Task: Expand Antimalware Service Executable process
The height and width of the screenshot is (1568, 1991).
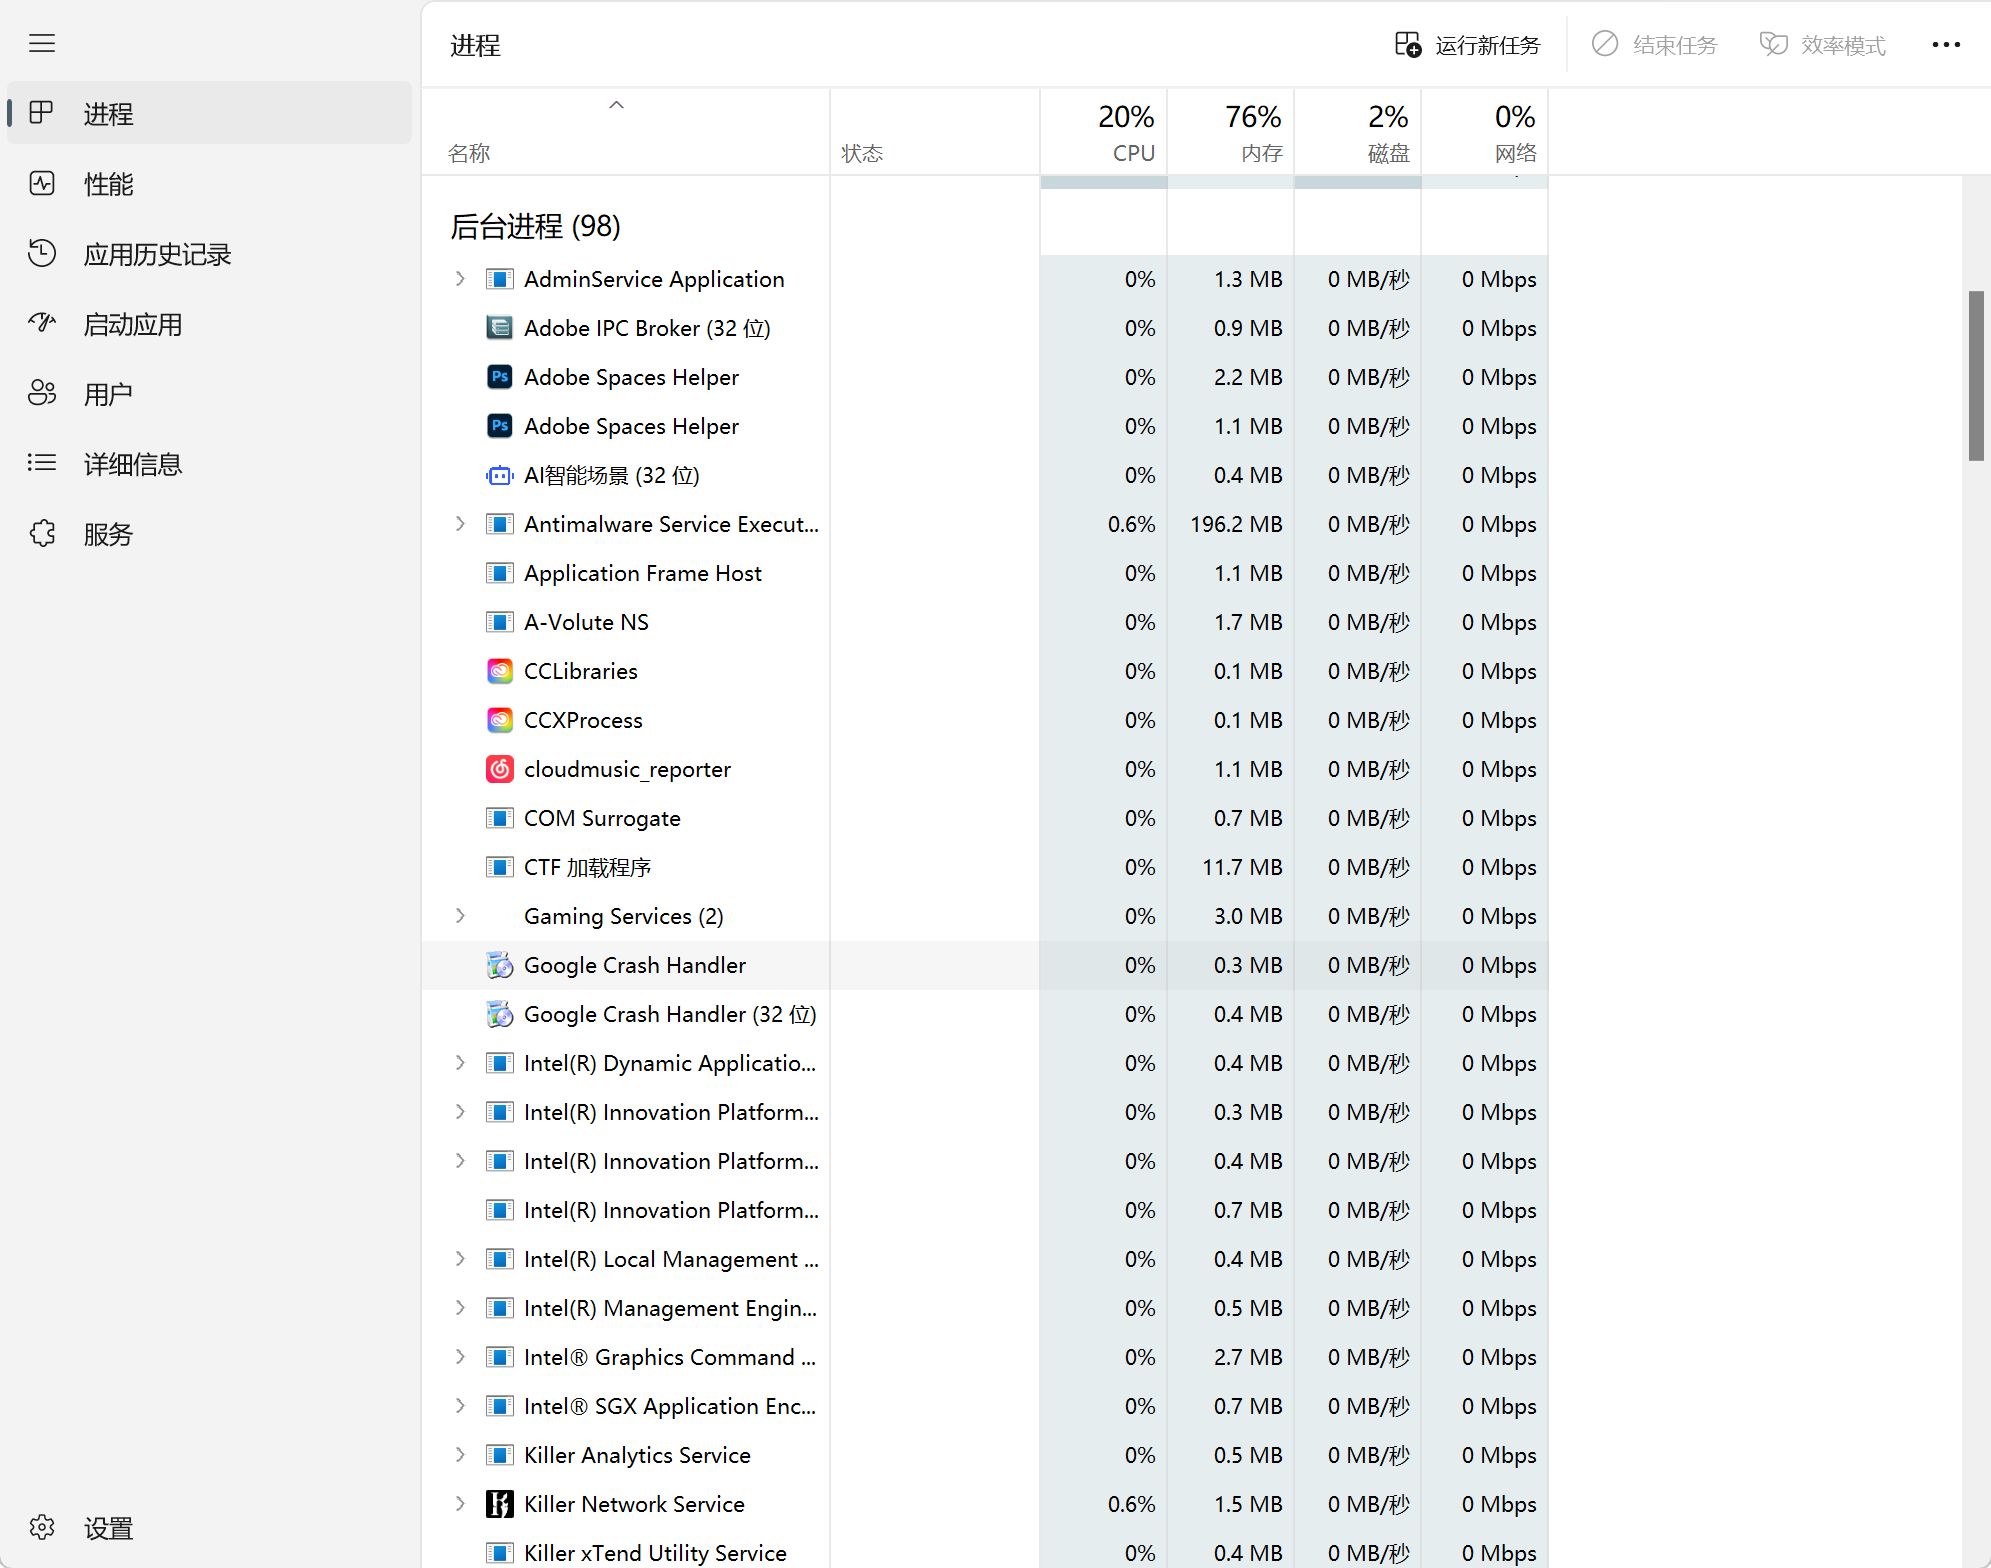Action: [x=460, y=524]
